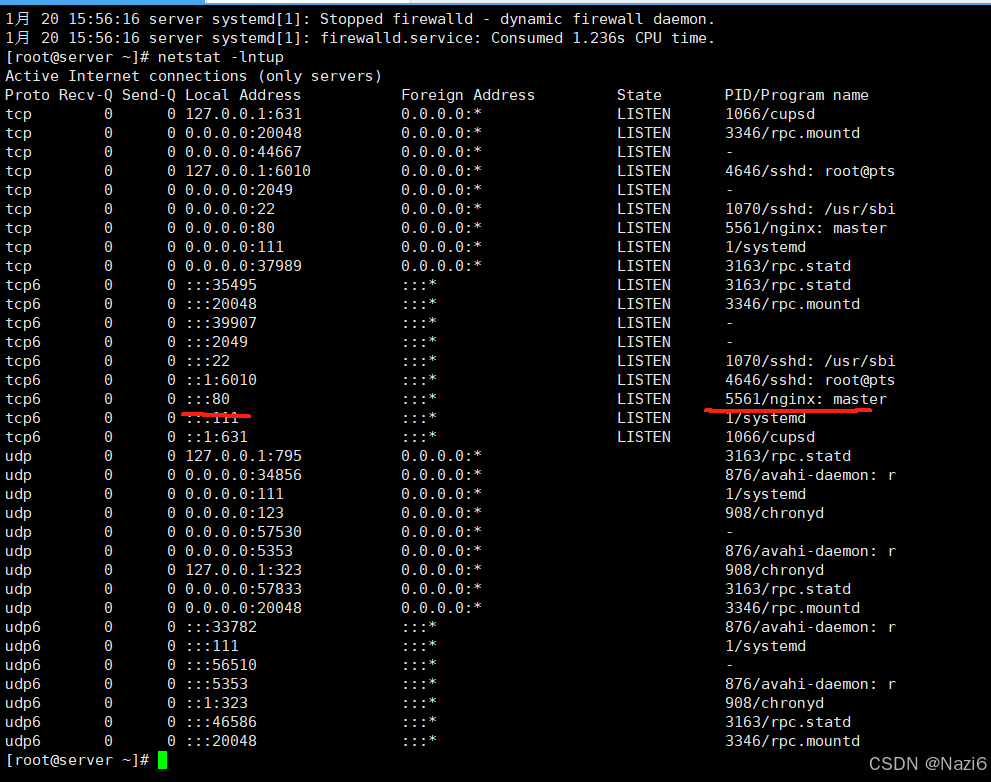Click '0.0.0.0:80' local address

coord(230,228)
